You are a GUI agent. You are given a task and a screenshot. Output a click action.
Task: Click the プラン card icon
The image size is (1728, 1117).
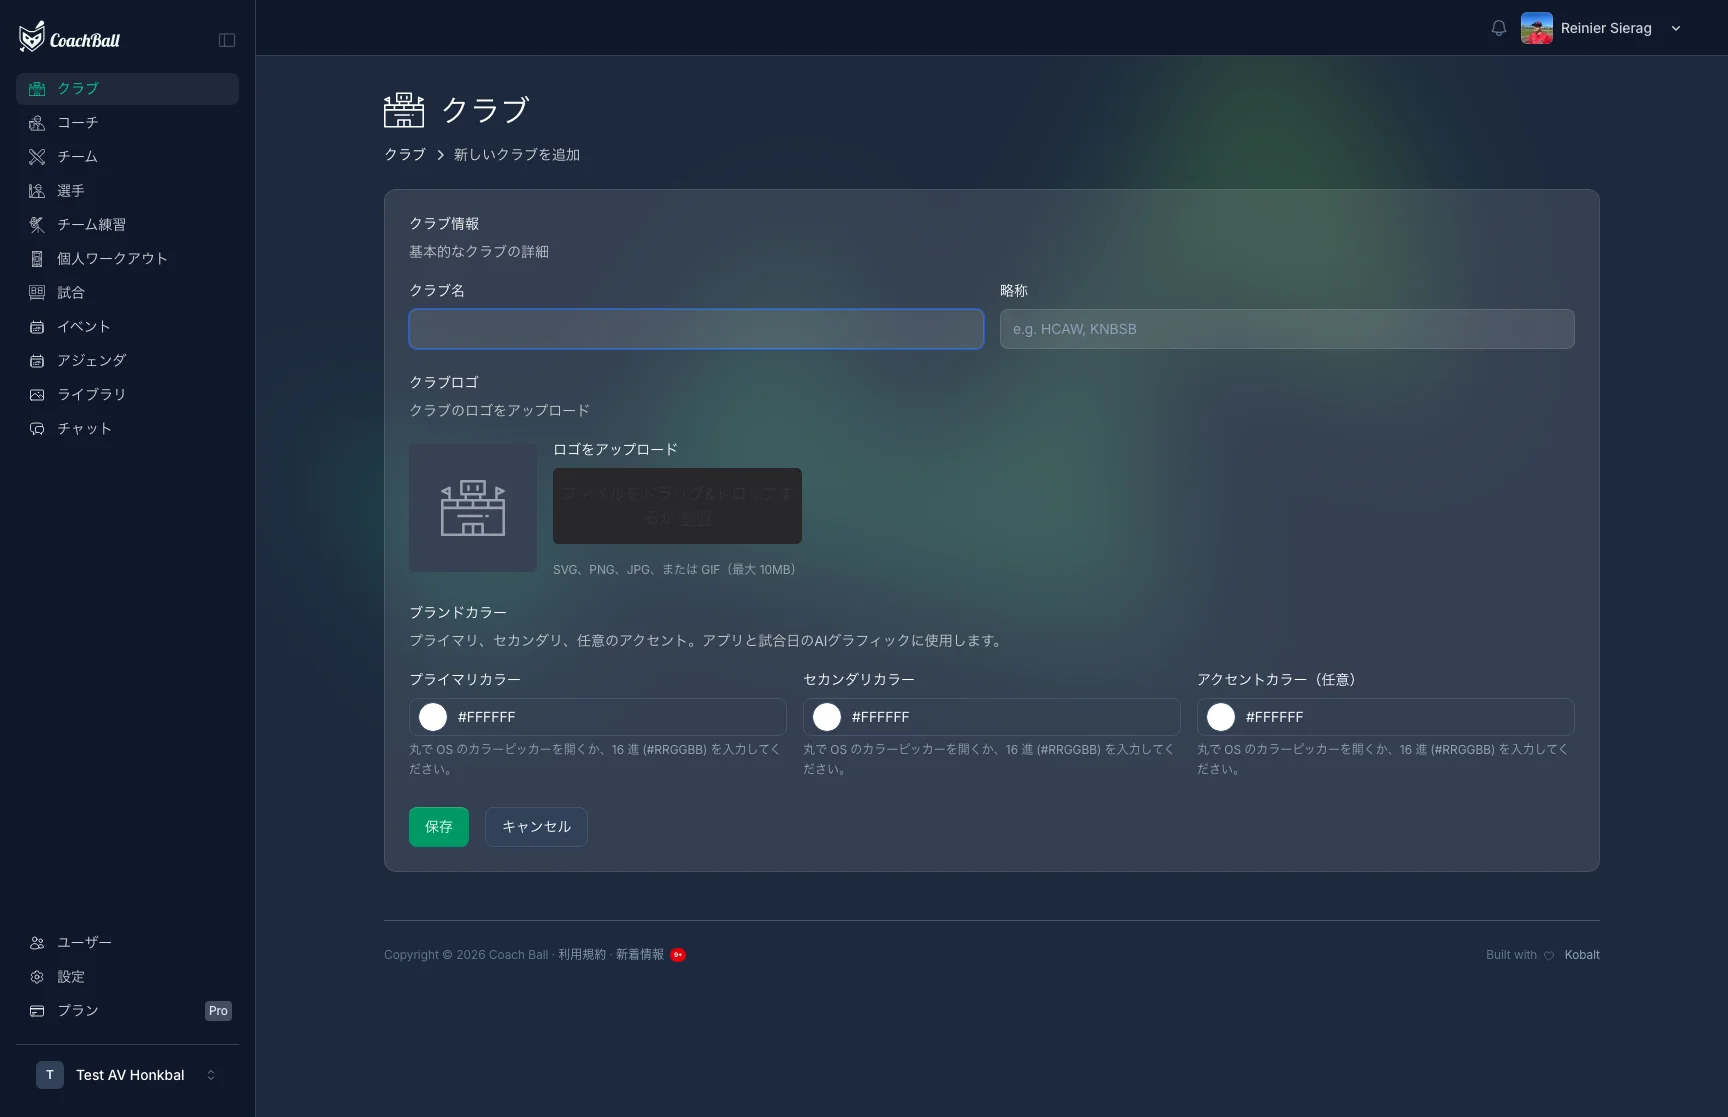coord(37,1010)
